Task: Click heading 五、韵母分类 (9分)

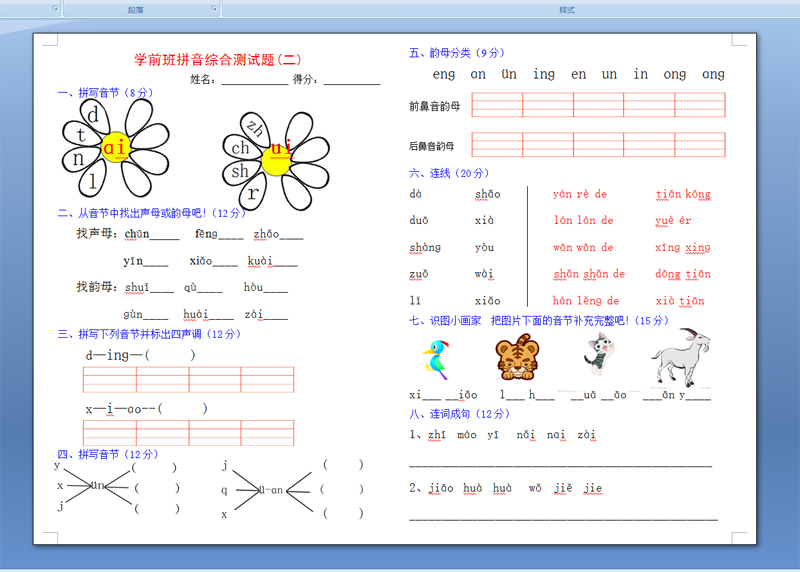Action: click(457, 53)
